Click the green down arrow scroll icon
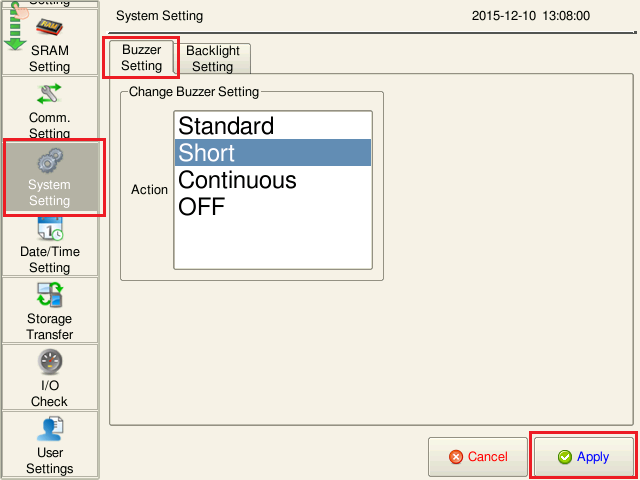The width and height of the screenshot is (640, 480). click(x=14, y=30)
